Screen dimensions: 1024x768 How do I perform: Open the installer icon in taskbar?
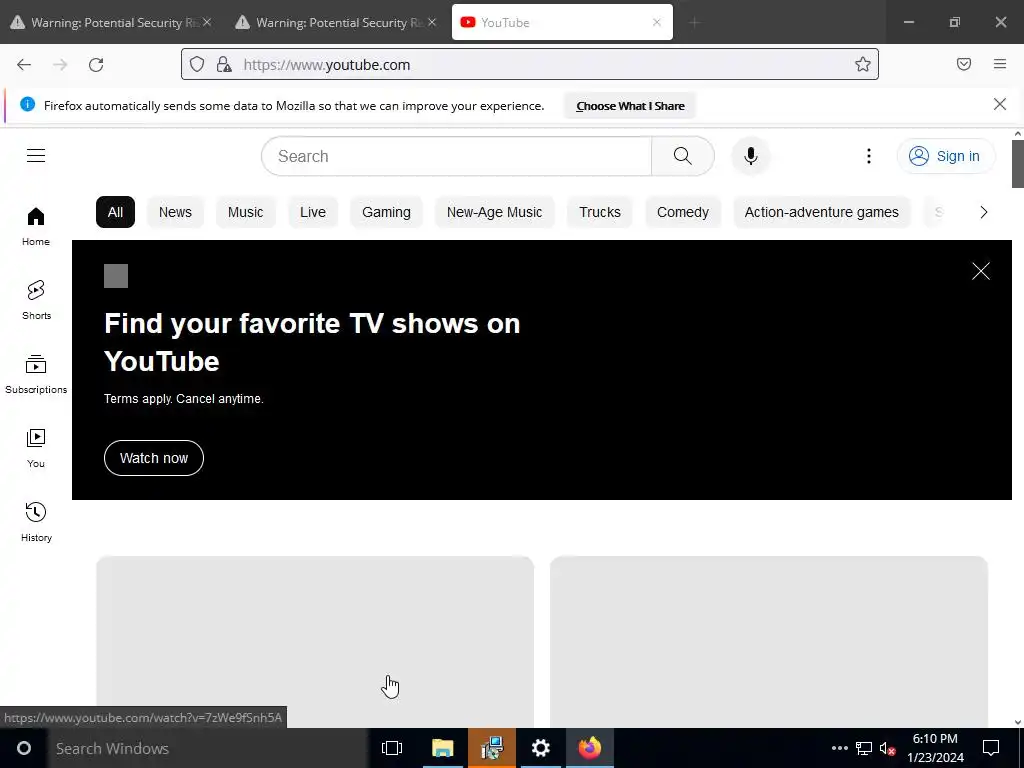[x=492, y=748]
